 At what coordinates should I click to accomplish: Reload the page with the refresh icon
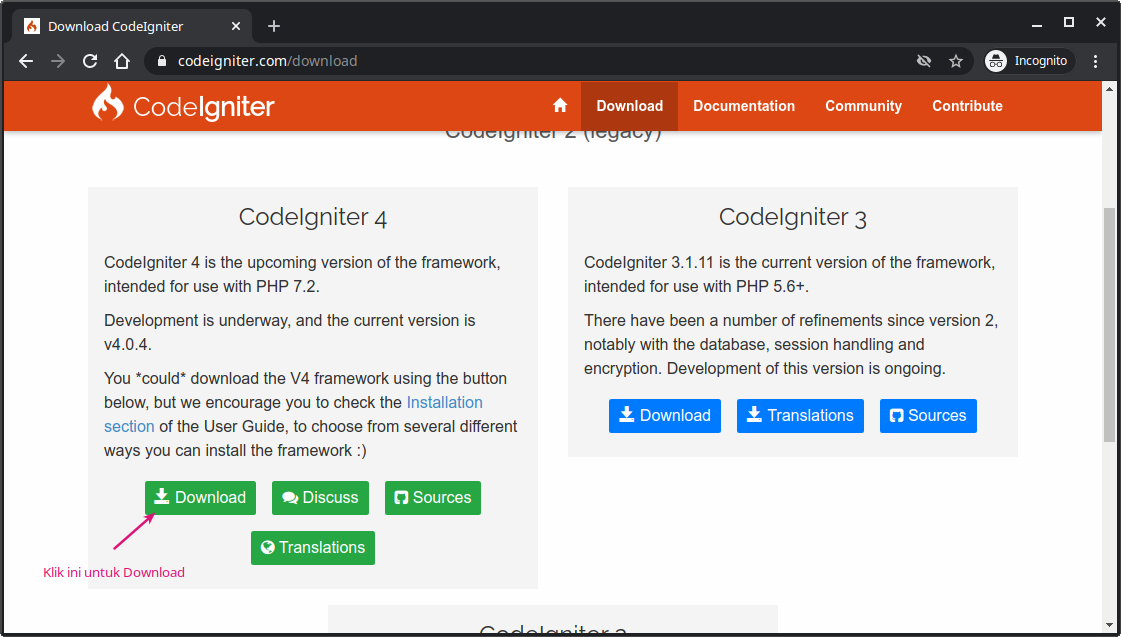pos(90,61)
